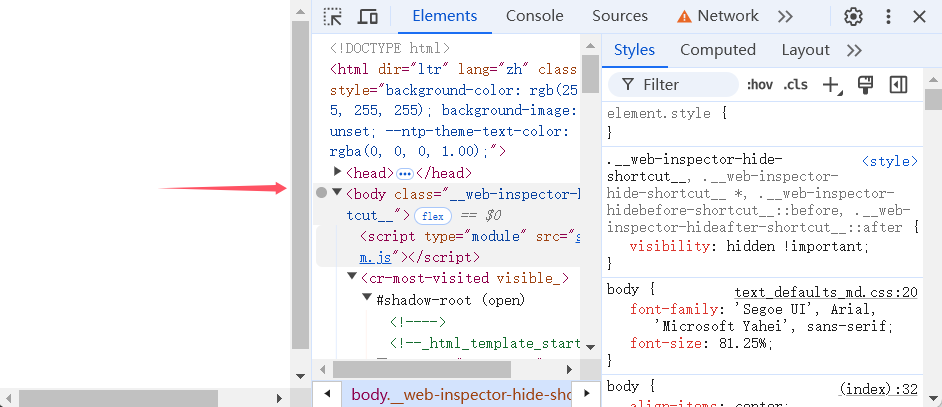Switch to the Console tab

[x=534, y=16]
